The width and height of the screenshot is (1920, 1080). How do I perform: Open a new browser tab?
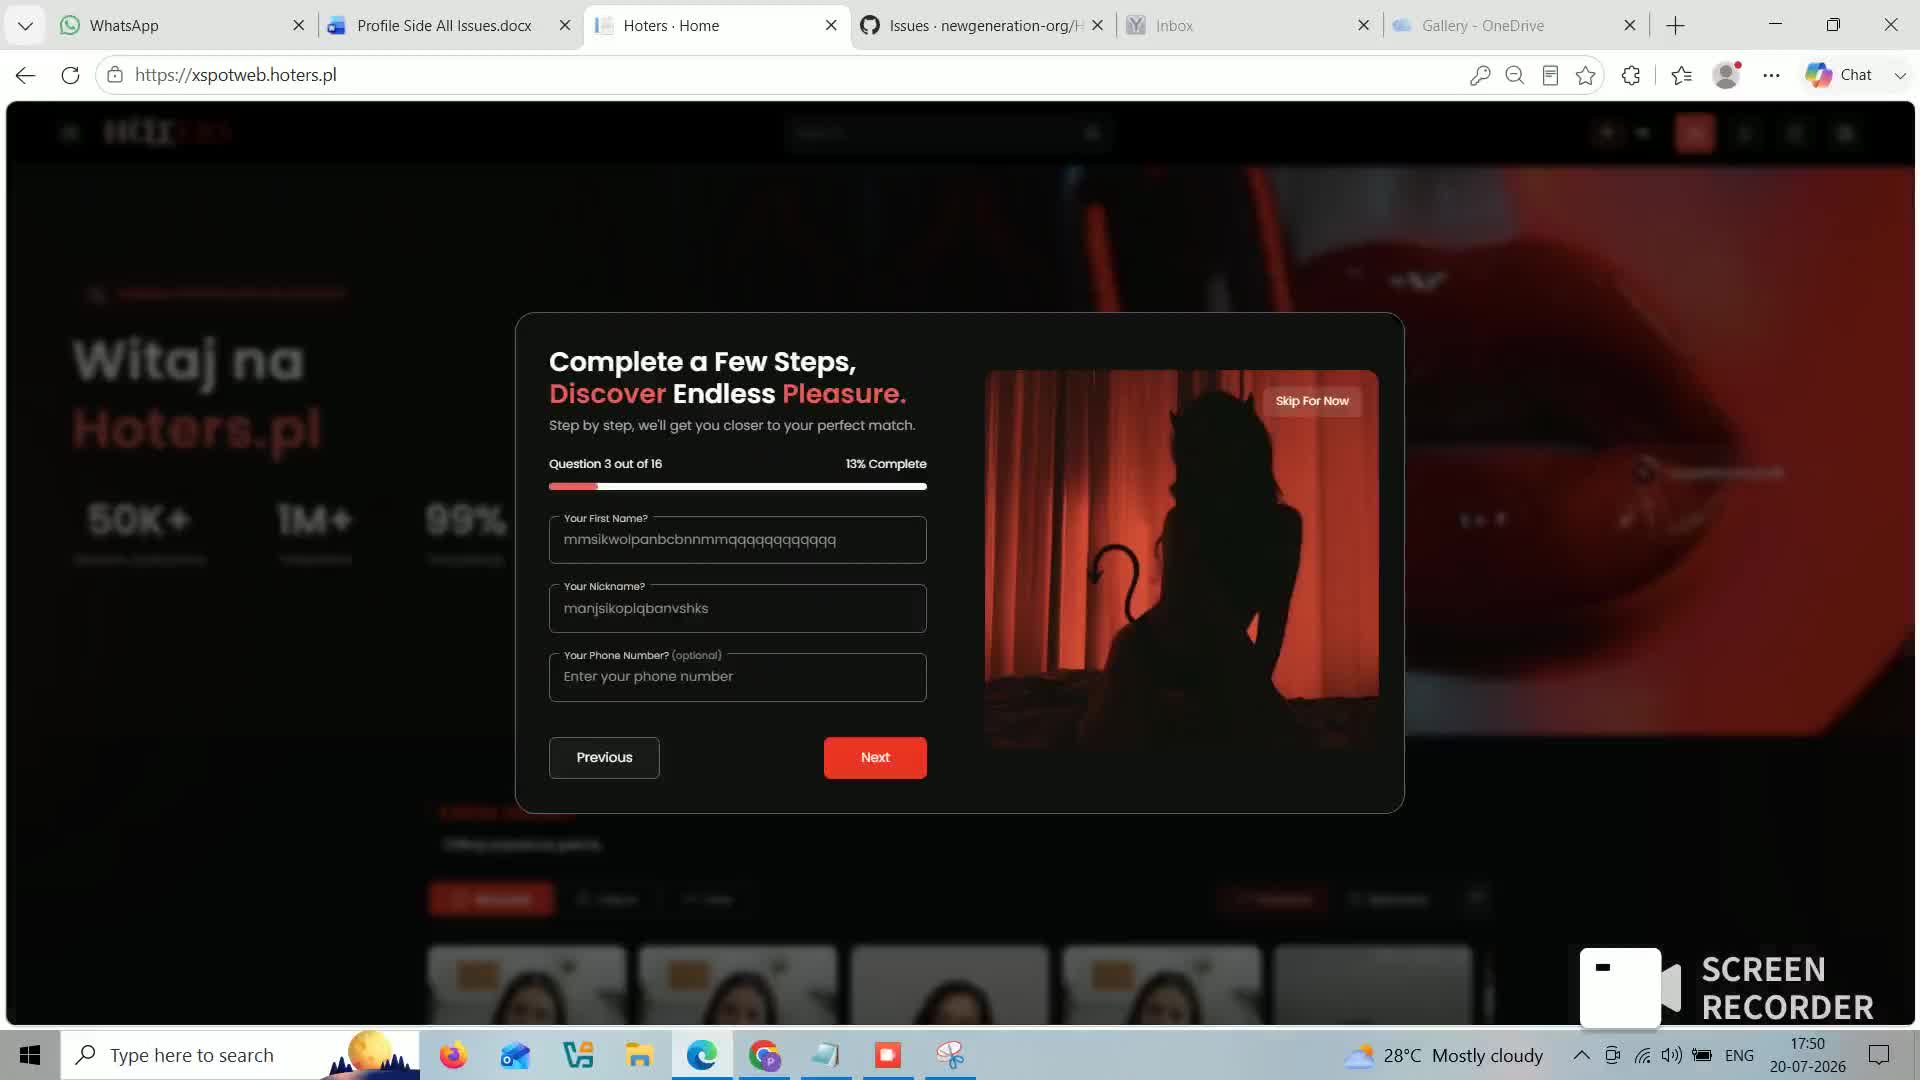1676,25
